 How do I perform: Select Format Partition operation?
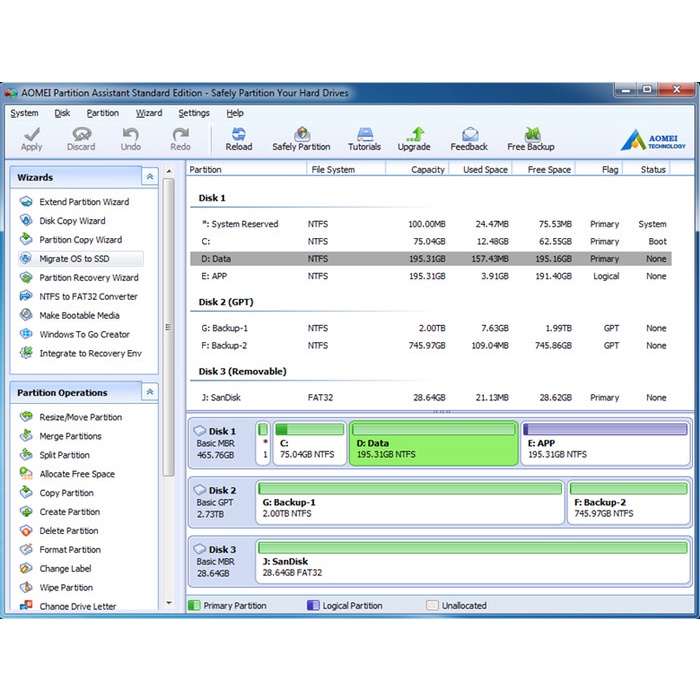click(x=70, y=550)
